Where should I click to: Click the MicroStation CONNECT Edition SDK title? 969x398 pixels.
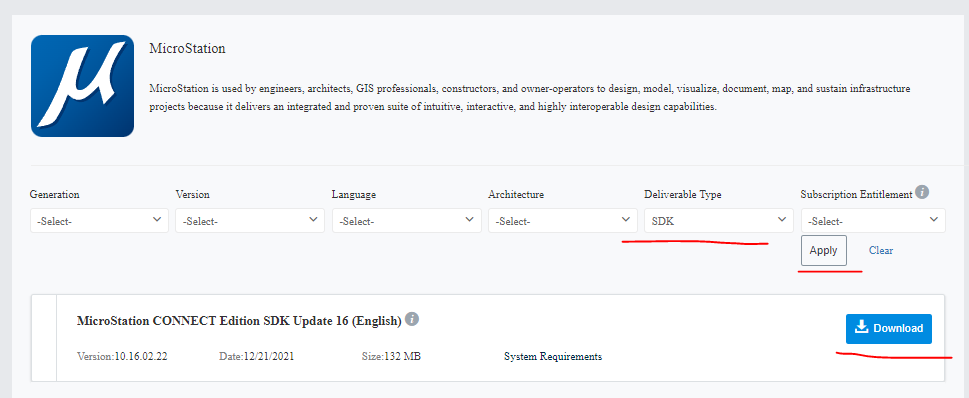coord(239,321)
